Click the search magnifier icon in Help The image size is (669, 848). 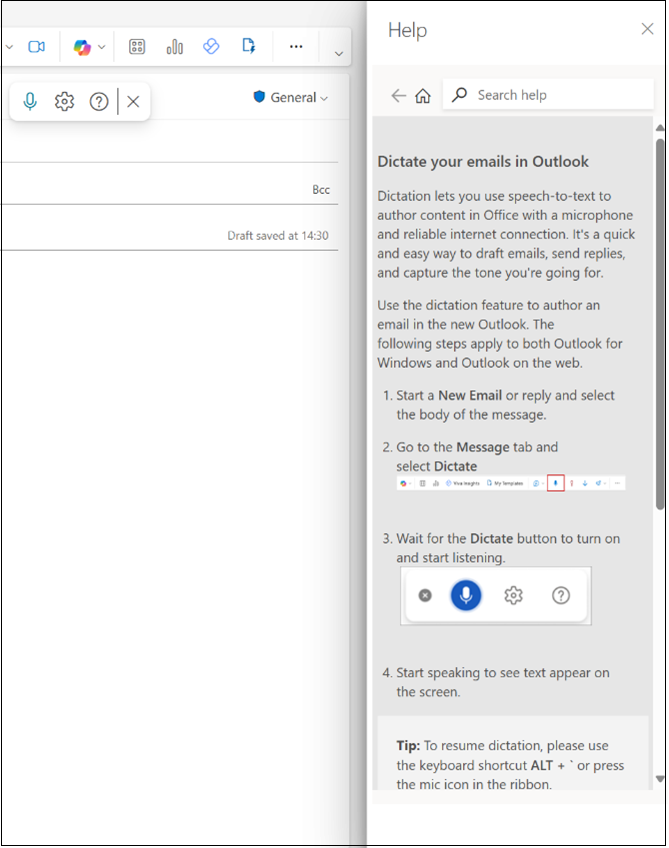[x=459, y=95]
